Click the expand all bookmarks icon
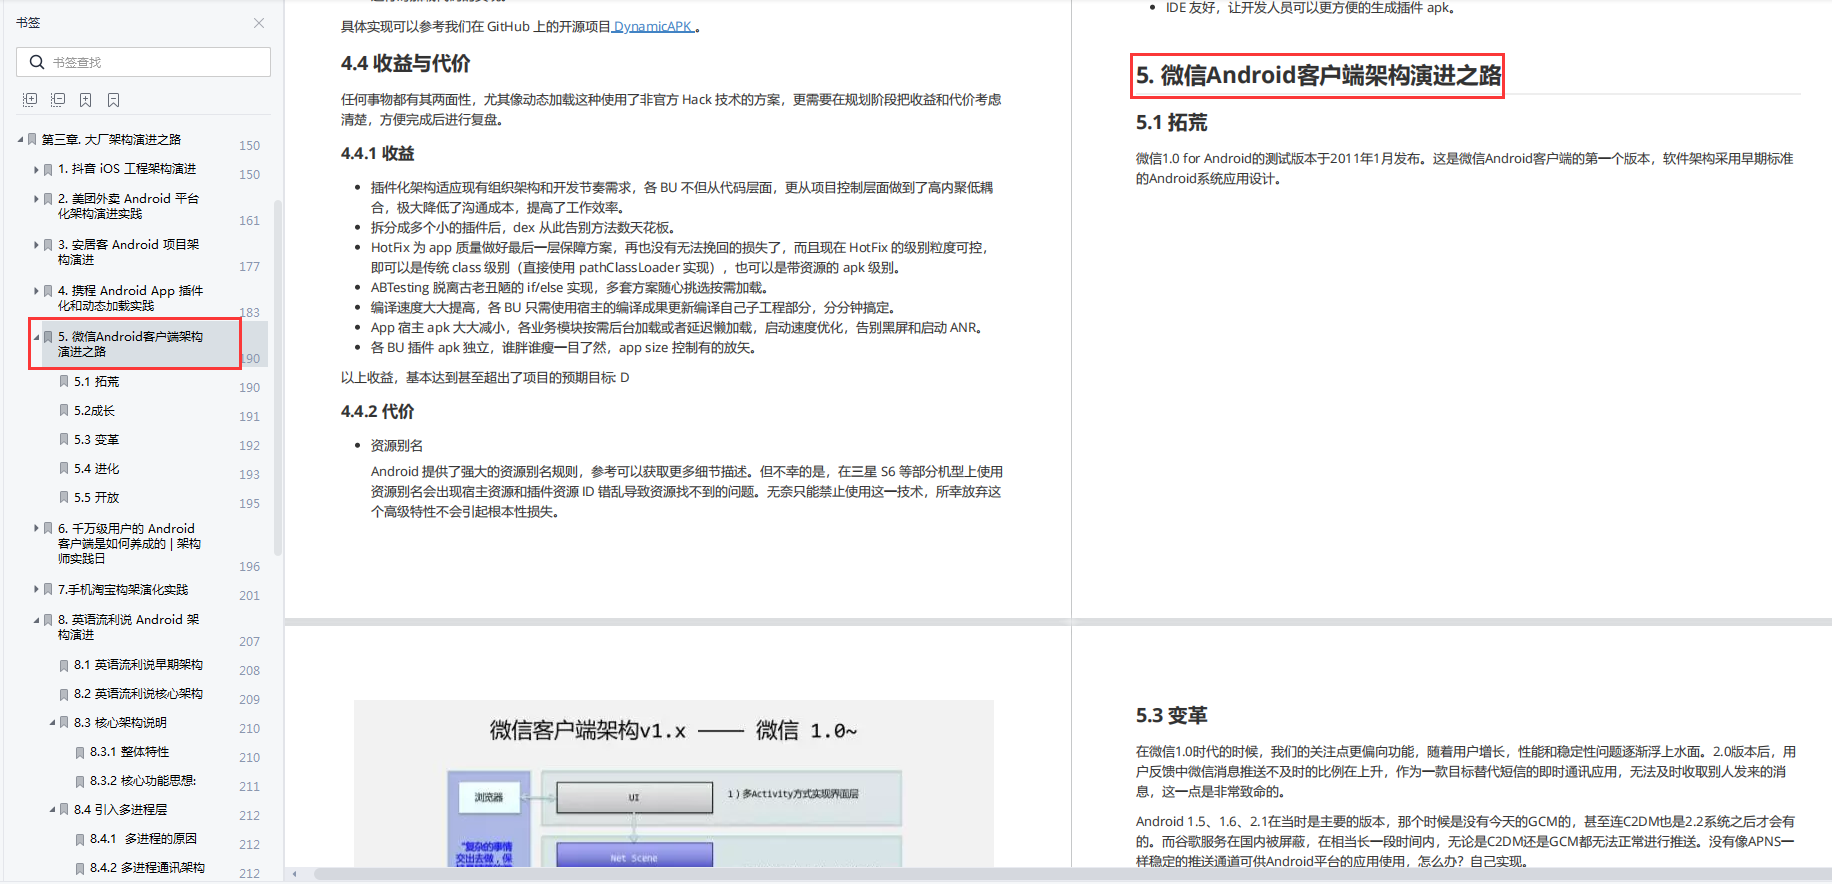This screenshot has height=884, width=1832. coord(30,100)
